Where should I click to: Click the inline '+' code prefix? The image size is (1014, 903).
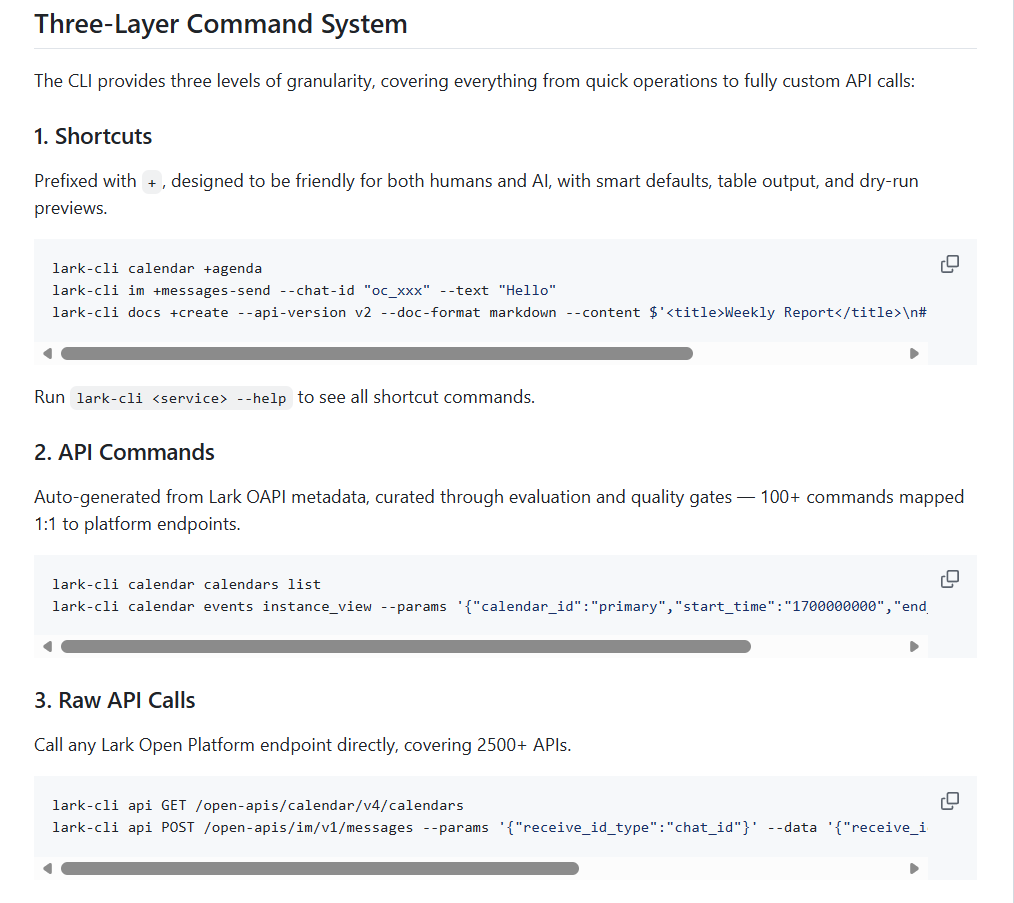point(152,182)
